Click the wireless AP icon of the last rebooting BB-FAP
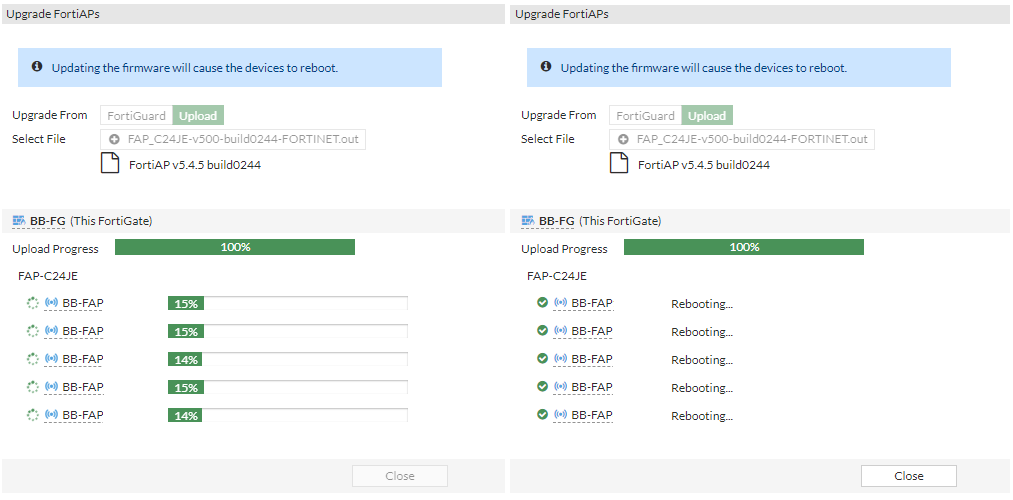This screenshot has height=500, width=1013. tap(561, 414)
